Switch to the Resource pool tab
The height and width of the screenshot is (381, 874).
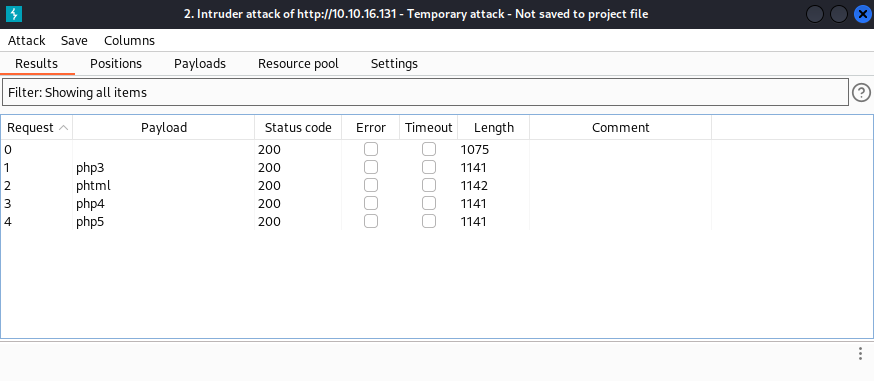point(298,64)
